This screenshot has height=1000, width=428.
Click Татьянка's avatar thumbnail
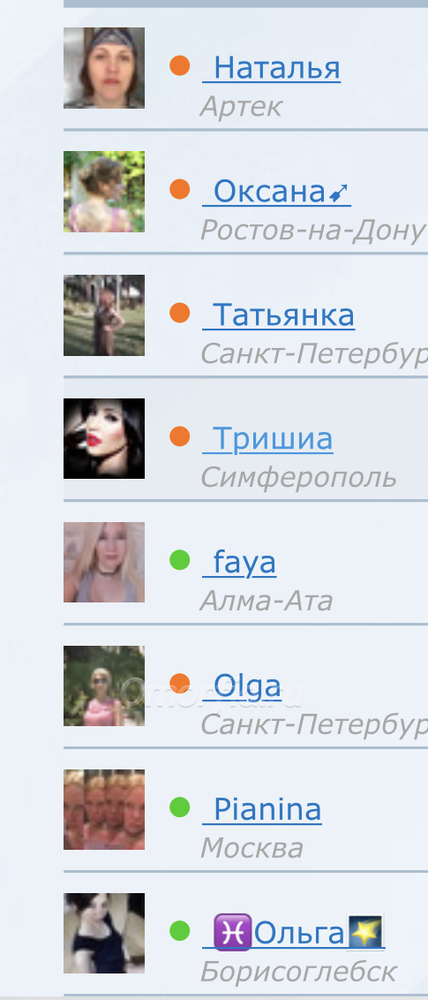(104, 315)
